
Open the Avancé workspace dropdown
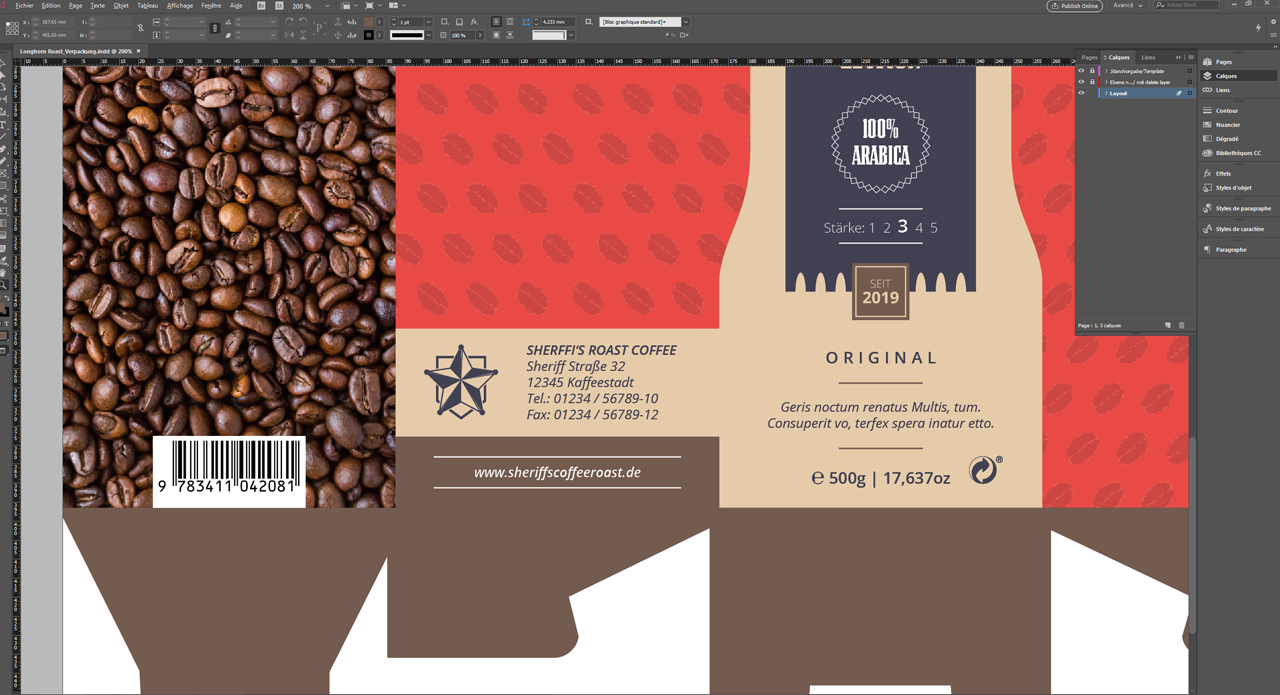1128,5
